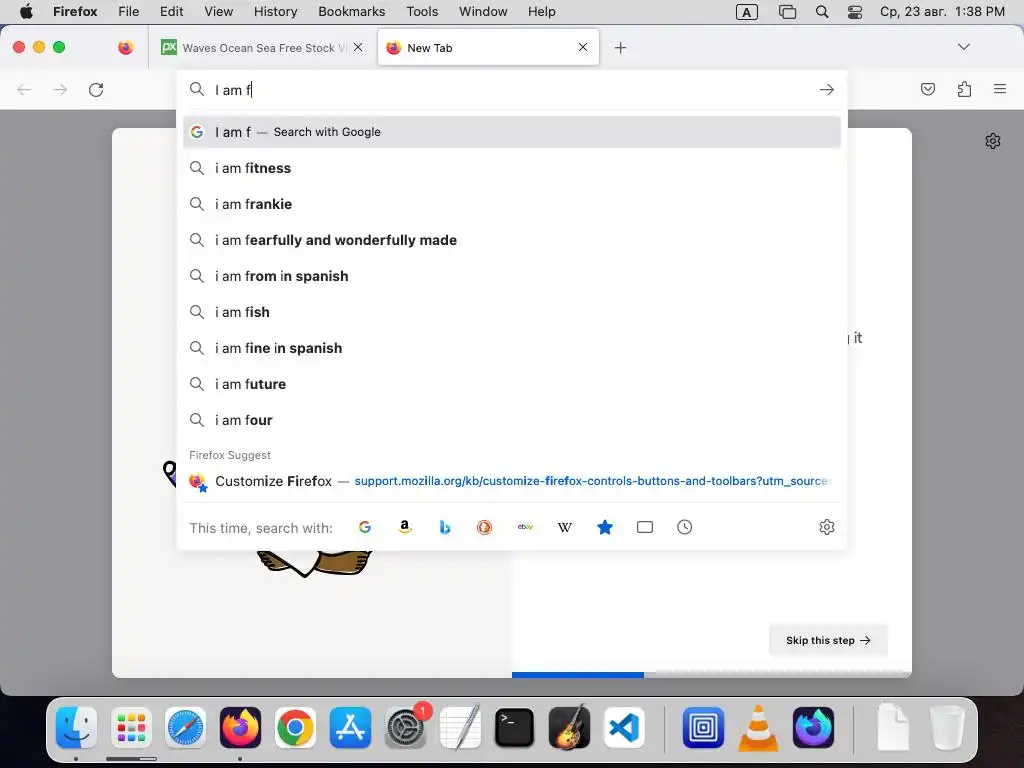Image resolution: width=1024 pixels, height=768 pixels.
Task: Open GarageBand from the Dock
Action: (x=569, y=728)
